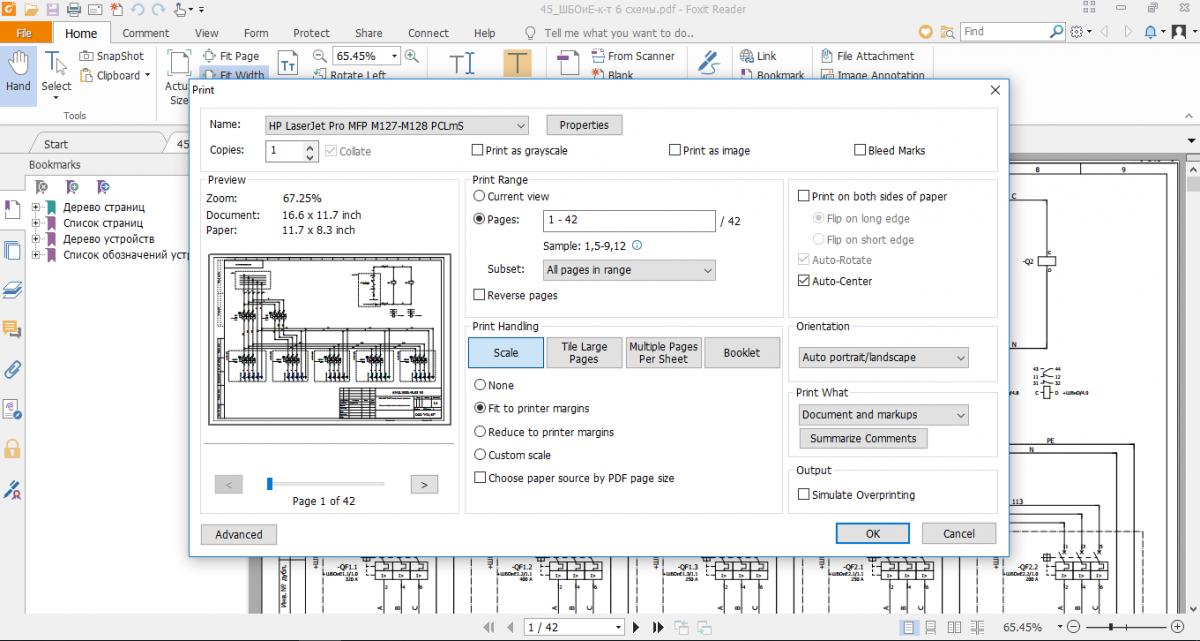Image resolution: width=1200 pixels, height=641 pixels.
Task: Open the layers panel in sidebar
Action: pyautogui.click(x=13, y=290)
